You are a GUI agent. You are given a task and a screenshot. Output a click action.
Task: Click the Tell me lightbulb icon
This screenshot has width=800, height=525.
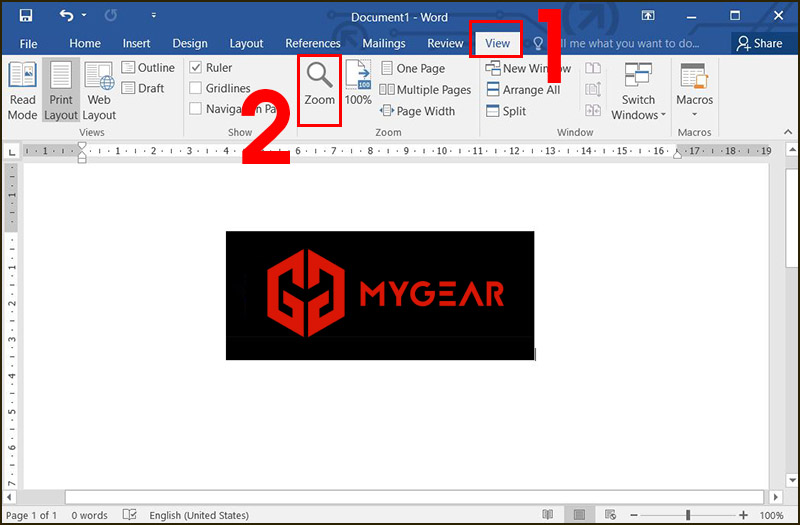tap(538, 43)
